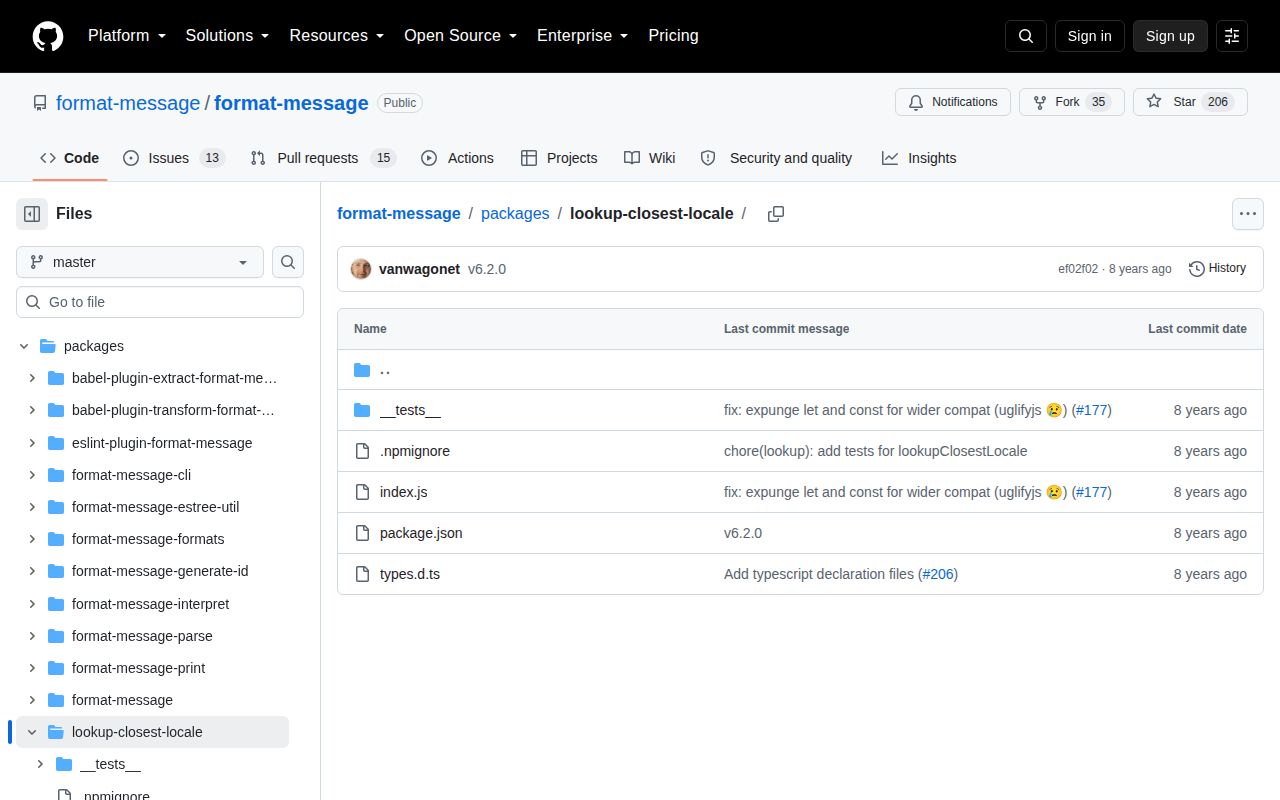
Task: Click the file icon beside .npmignore
Action: tap(362, 452)
